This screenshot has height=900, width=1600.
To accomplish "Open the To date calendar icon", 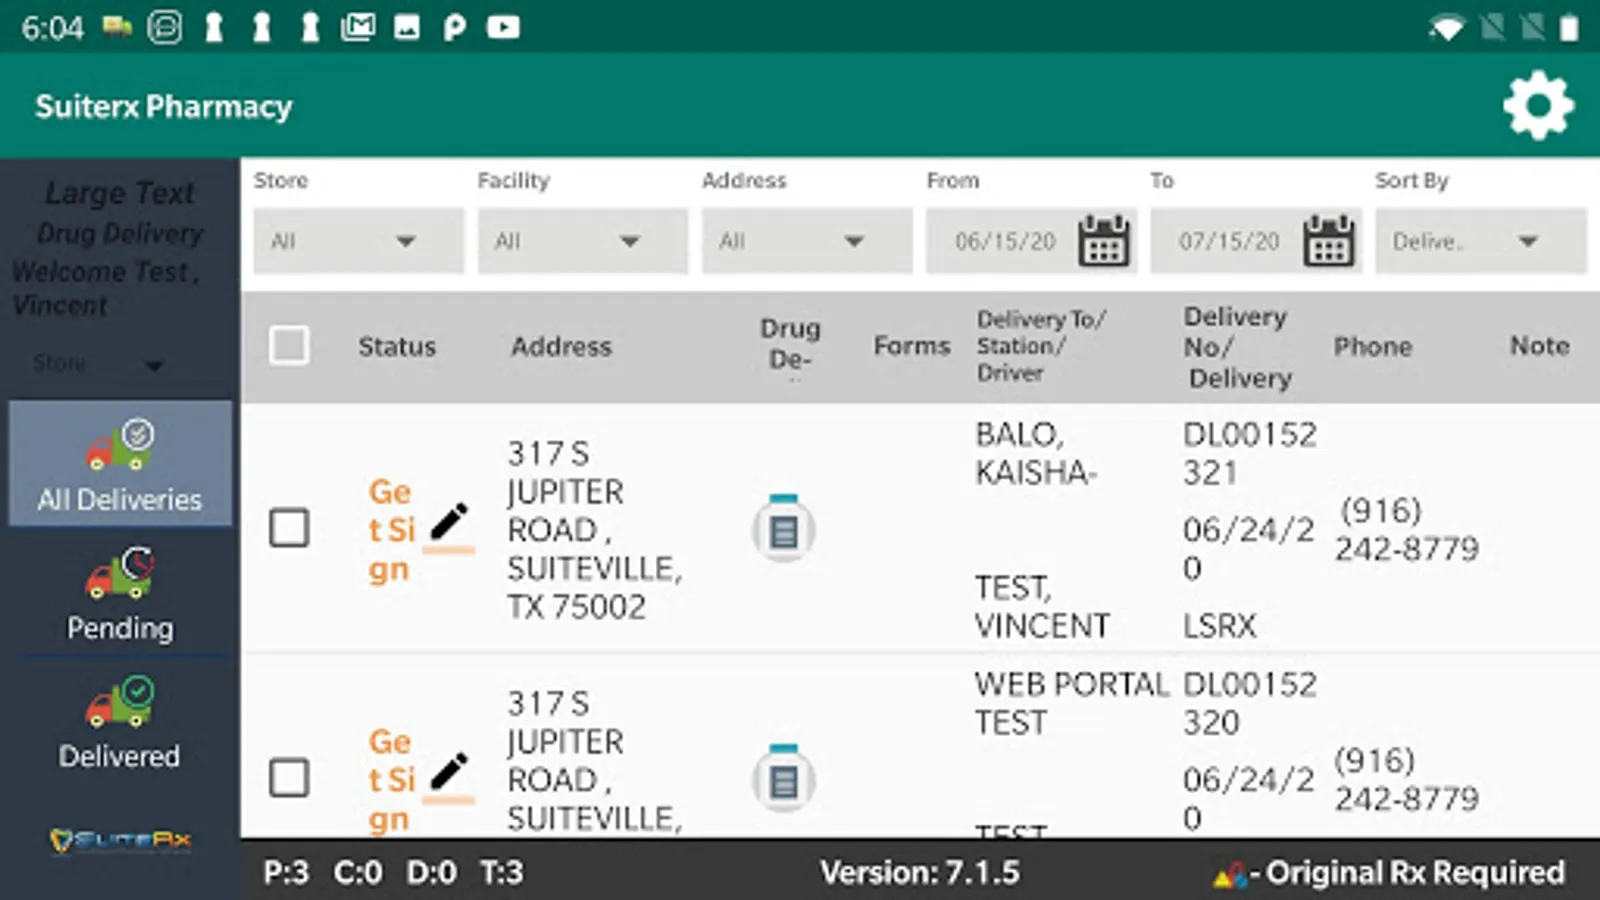I will pos(1328,241).
